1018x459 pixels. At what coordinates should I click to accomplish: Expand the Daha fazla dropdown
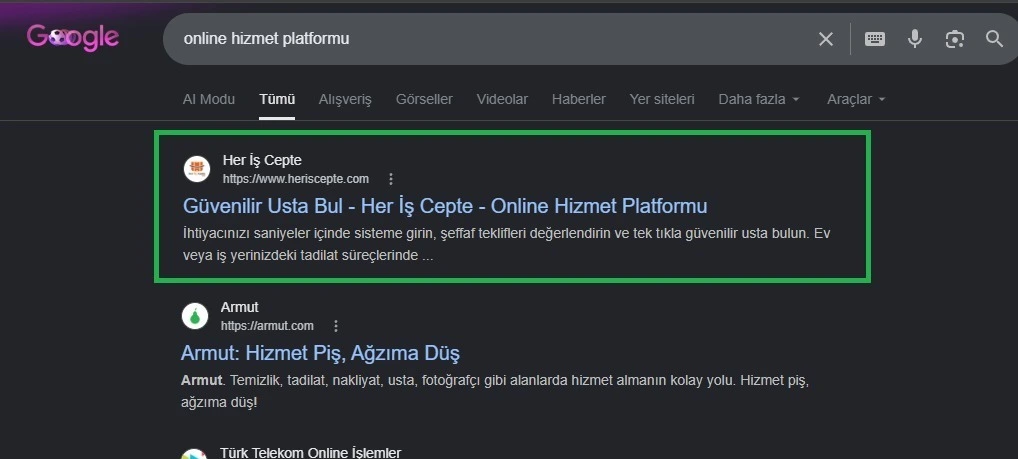[x=759, y=99]
